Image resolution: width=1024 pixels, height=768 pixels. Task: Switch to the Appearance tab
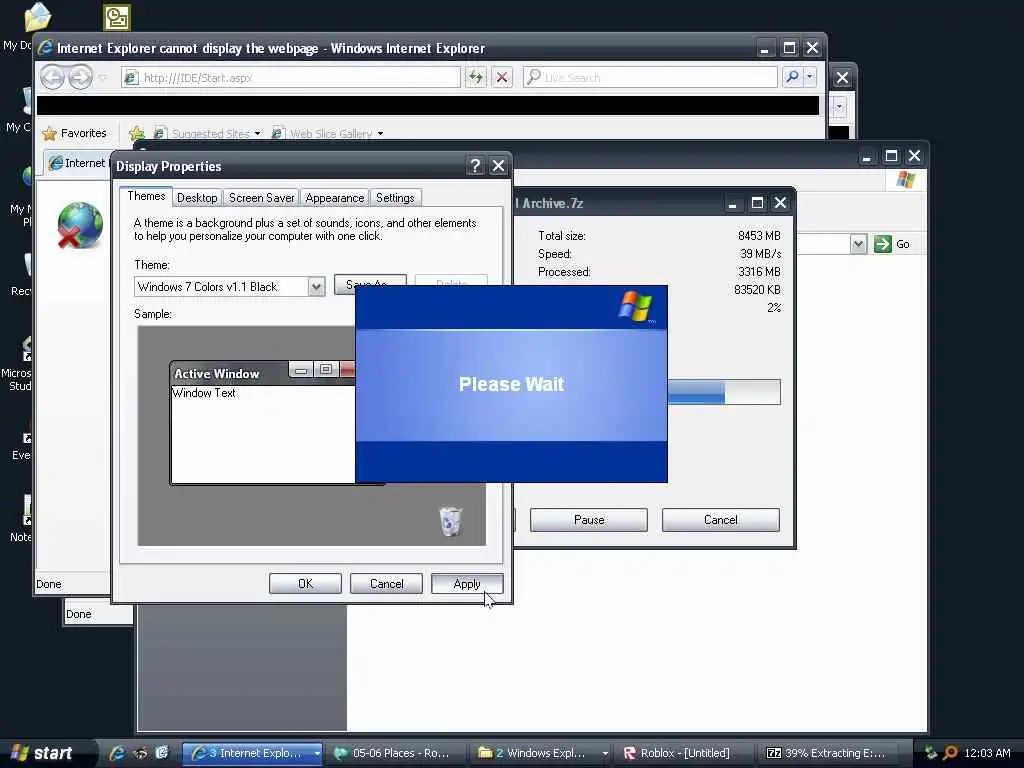[x=334, y=198]
